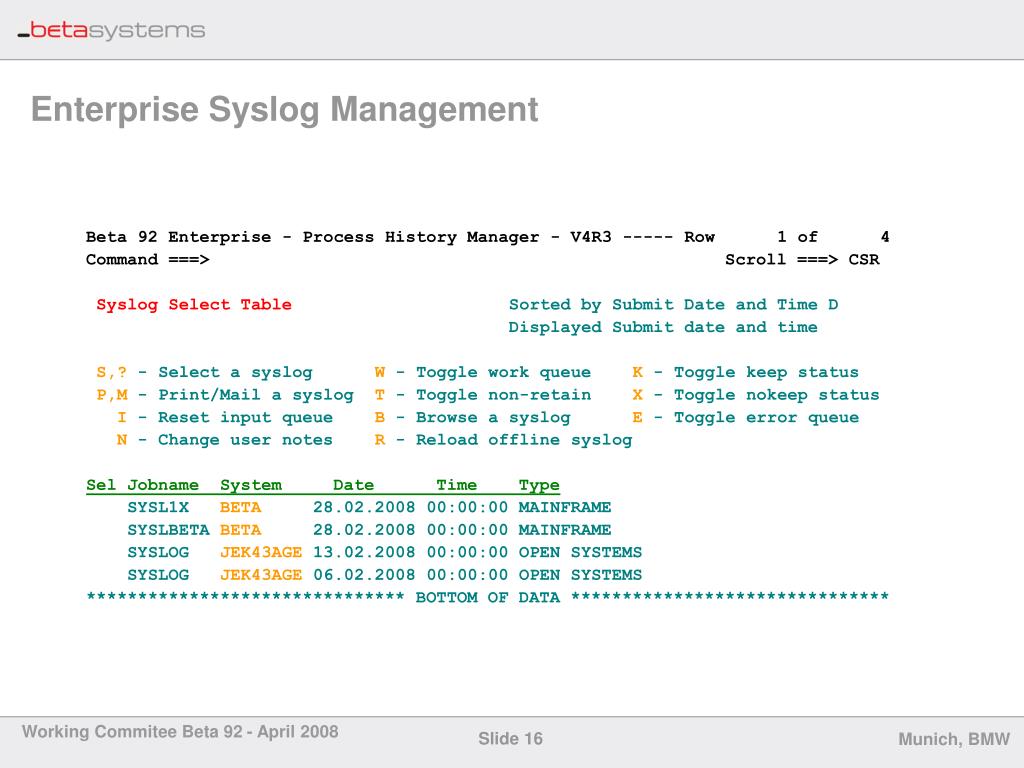Screen dimensions: 1024x768
Task: Click the "I - Reset input queue" legend entry
Action: click(225, 417)
